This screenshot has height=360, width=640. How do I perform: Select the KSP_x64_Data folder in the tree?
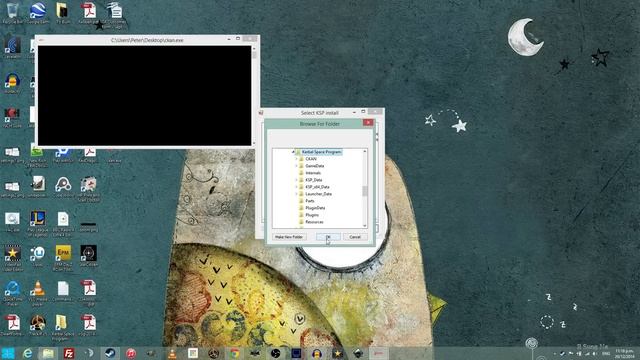317,187
